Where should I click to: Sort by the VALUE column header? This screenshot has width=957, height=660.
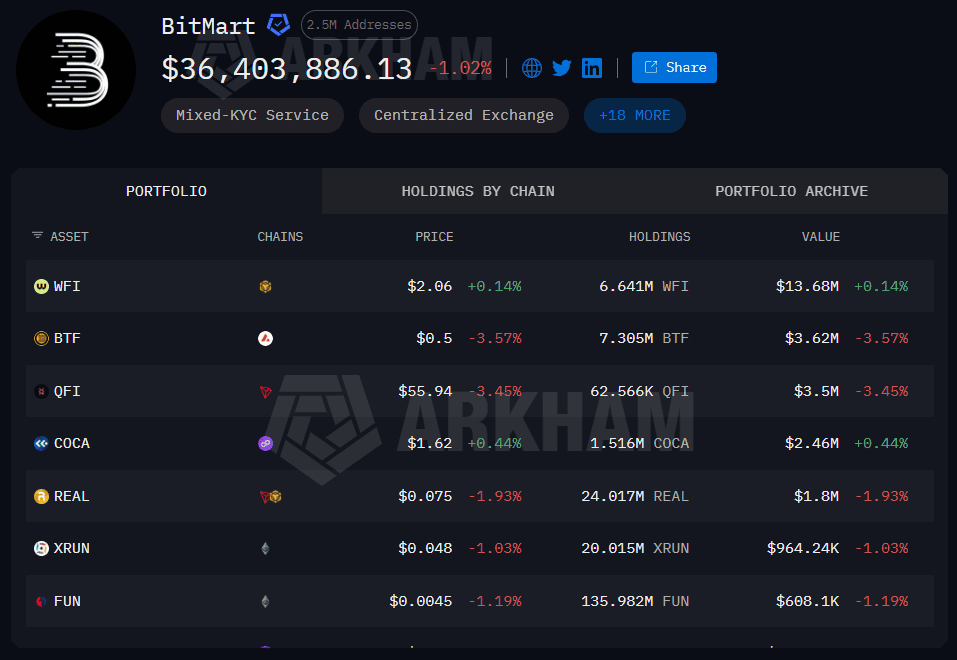820,237
